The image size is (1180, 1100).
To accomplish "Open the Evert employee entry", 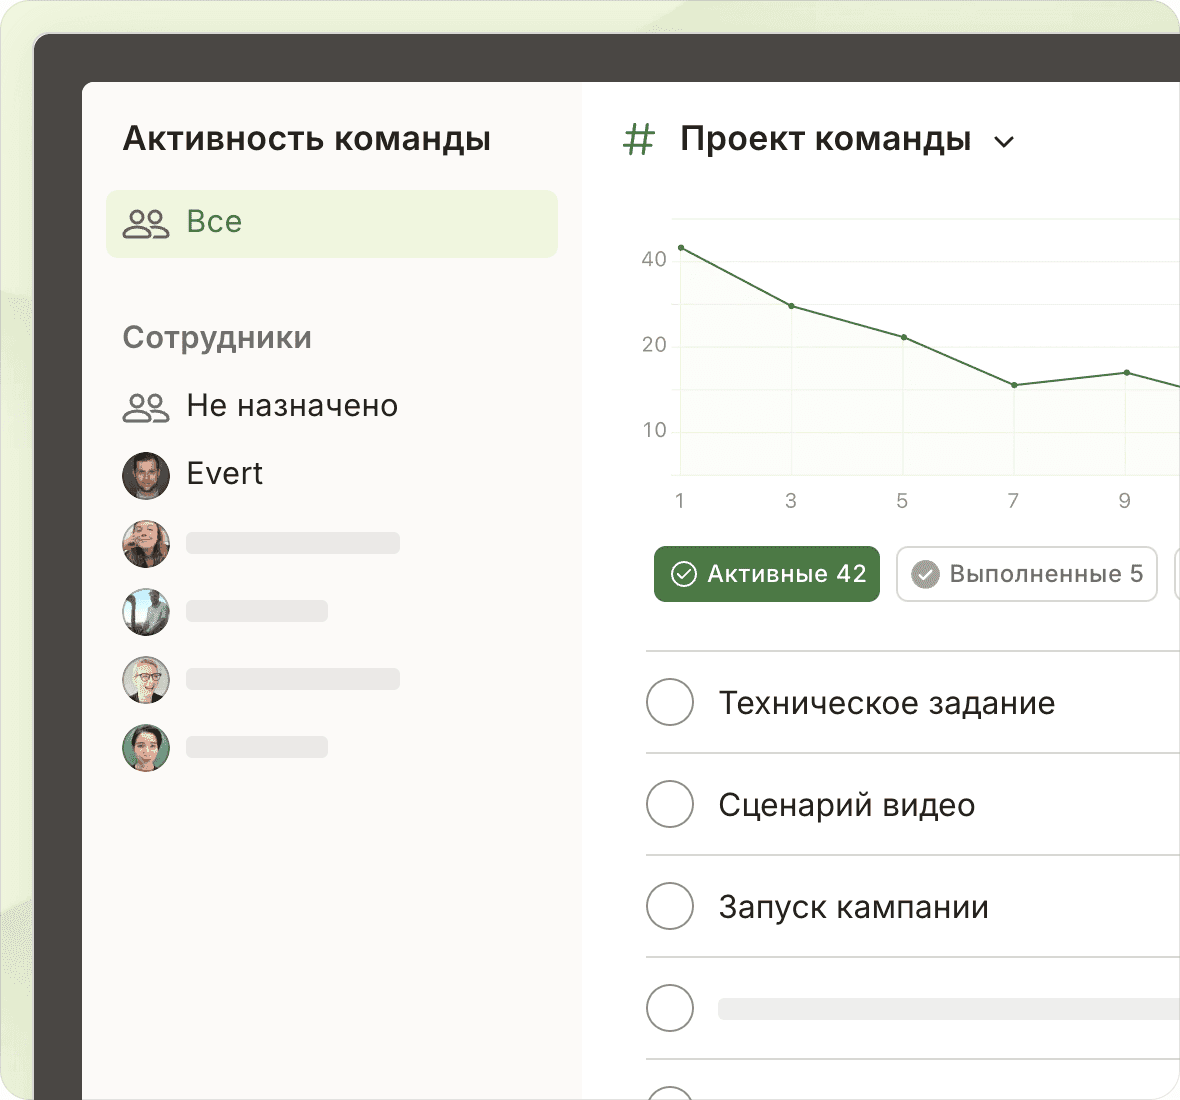I will [225, 474].
